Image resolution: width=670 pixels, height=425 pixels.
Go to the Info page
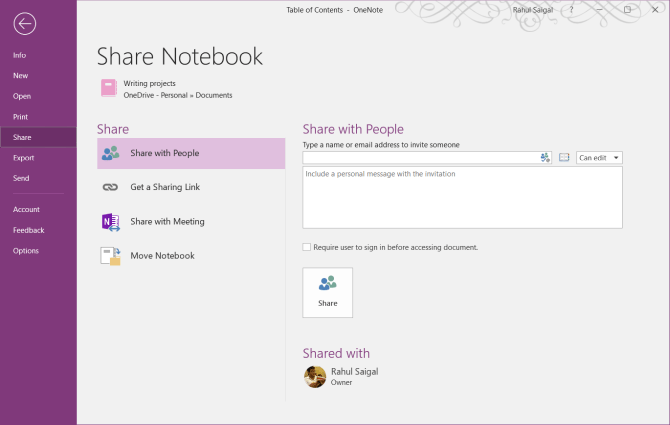(x=20, y=55)
